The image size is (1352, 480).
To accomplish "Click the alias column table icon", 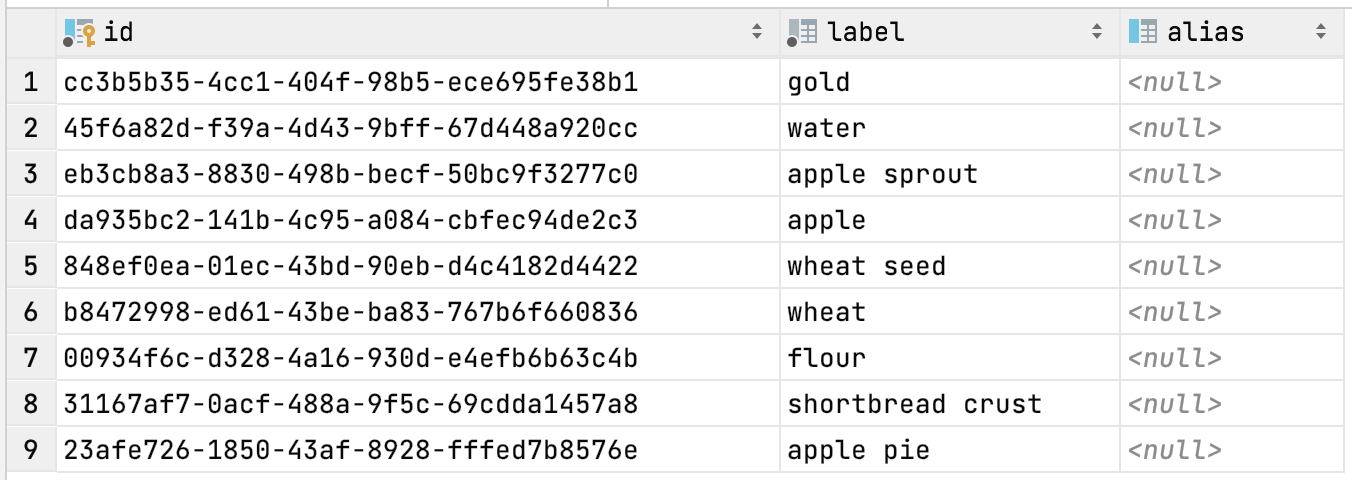I will click(1142, 33).
